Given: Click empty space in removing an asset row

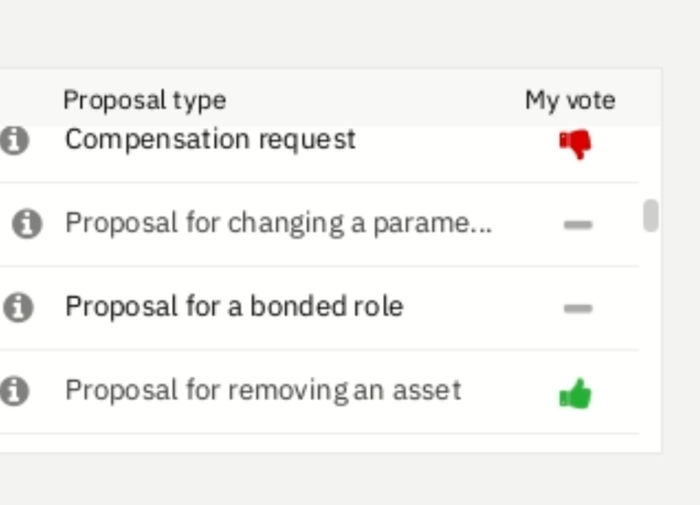Looking at the screenshot, I should tap(510, 391).
